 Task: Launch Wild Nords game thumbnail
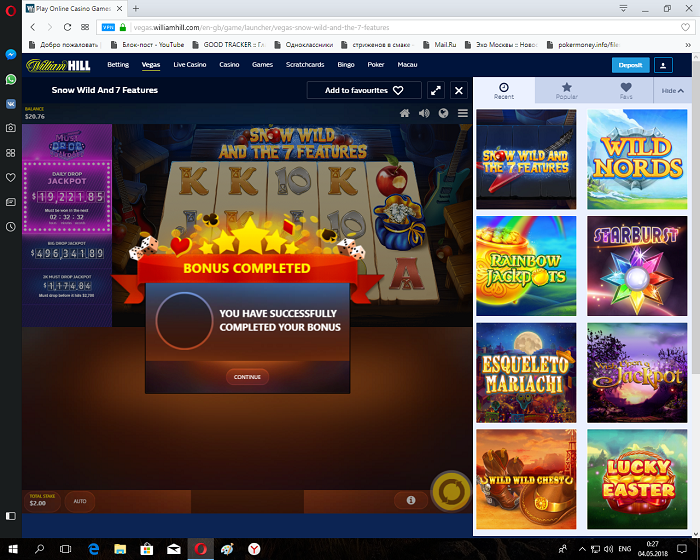tap(637, 159)
